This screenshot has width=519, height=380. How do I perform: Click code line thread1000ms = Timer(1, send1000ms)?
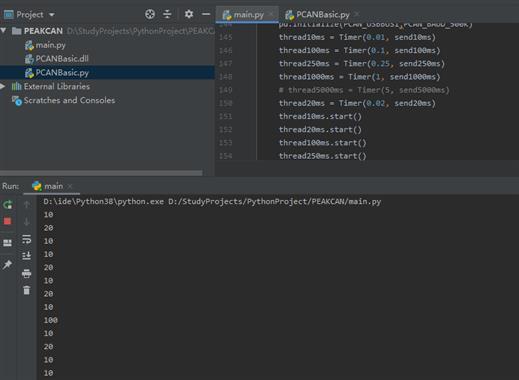359,77
